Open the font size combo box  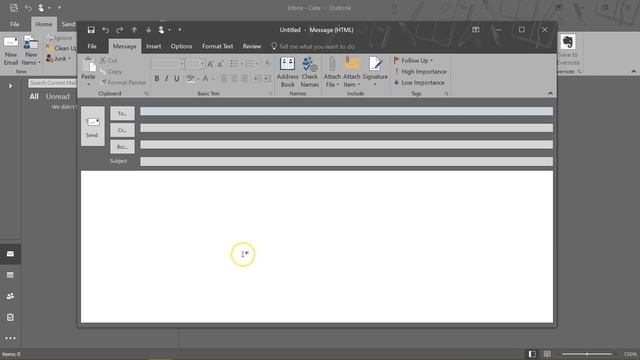[x=195, y=64]
